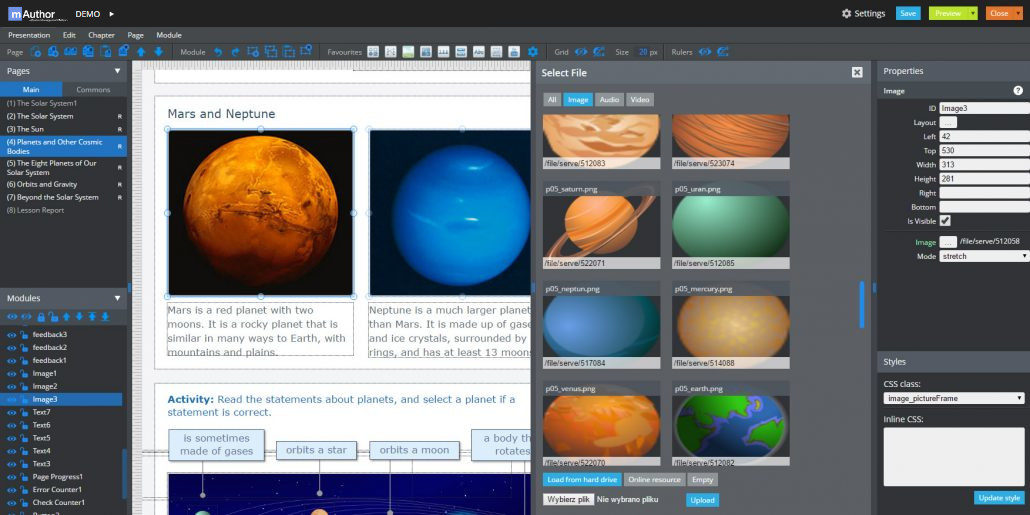The image size is (1030, 515).
Task: Collapse the Pages panel triangle
Action: (x=118, y=71)
